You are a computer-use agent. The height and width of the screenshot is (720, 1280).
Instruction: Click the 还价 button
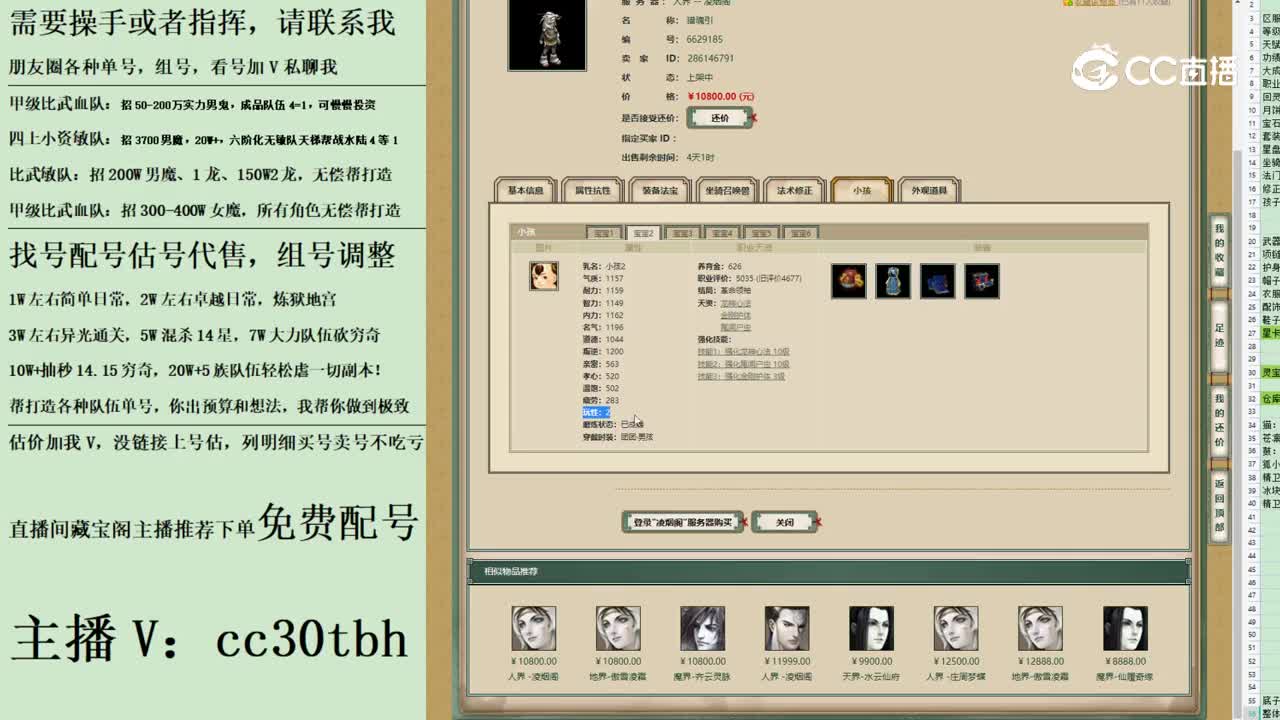point(721,117)
